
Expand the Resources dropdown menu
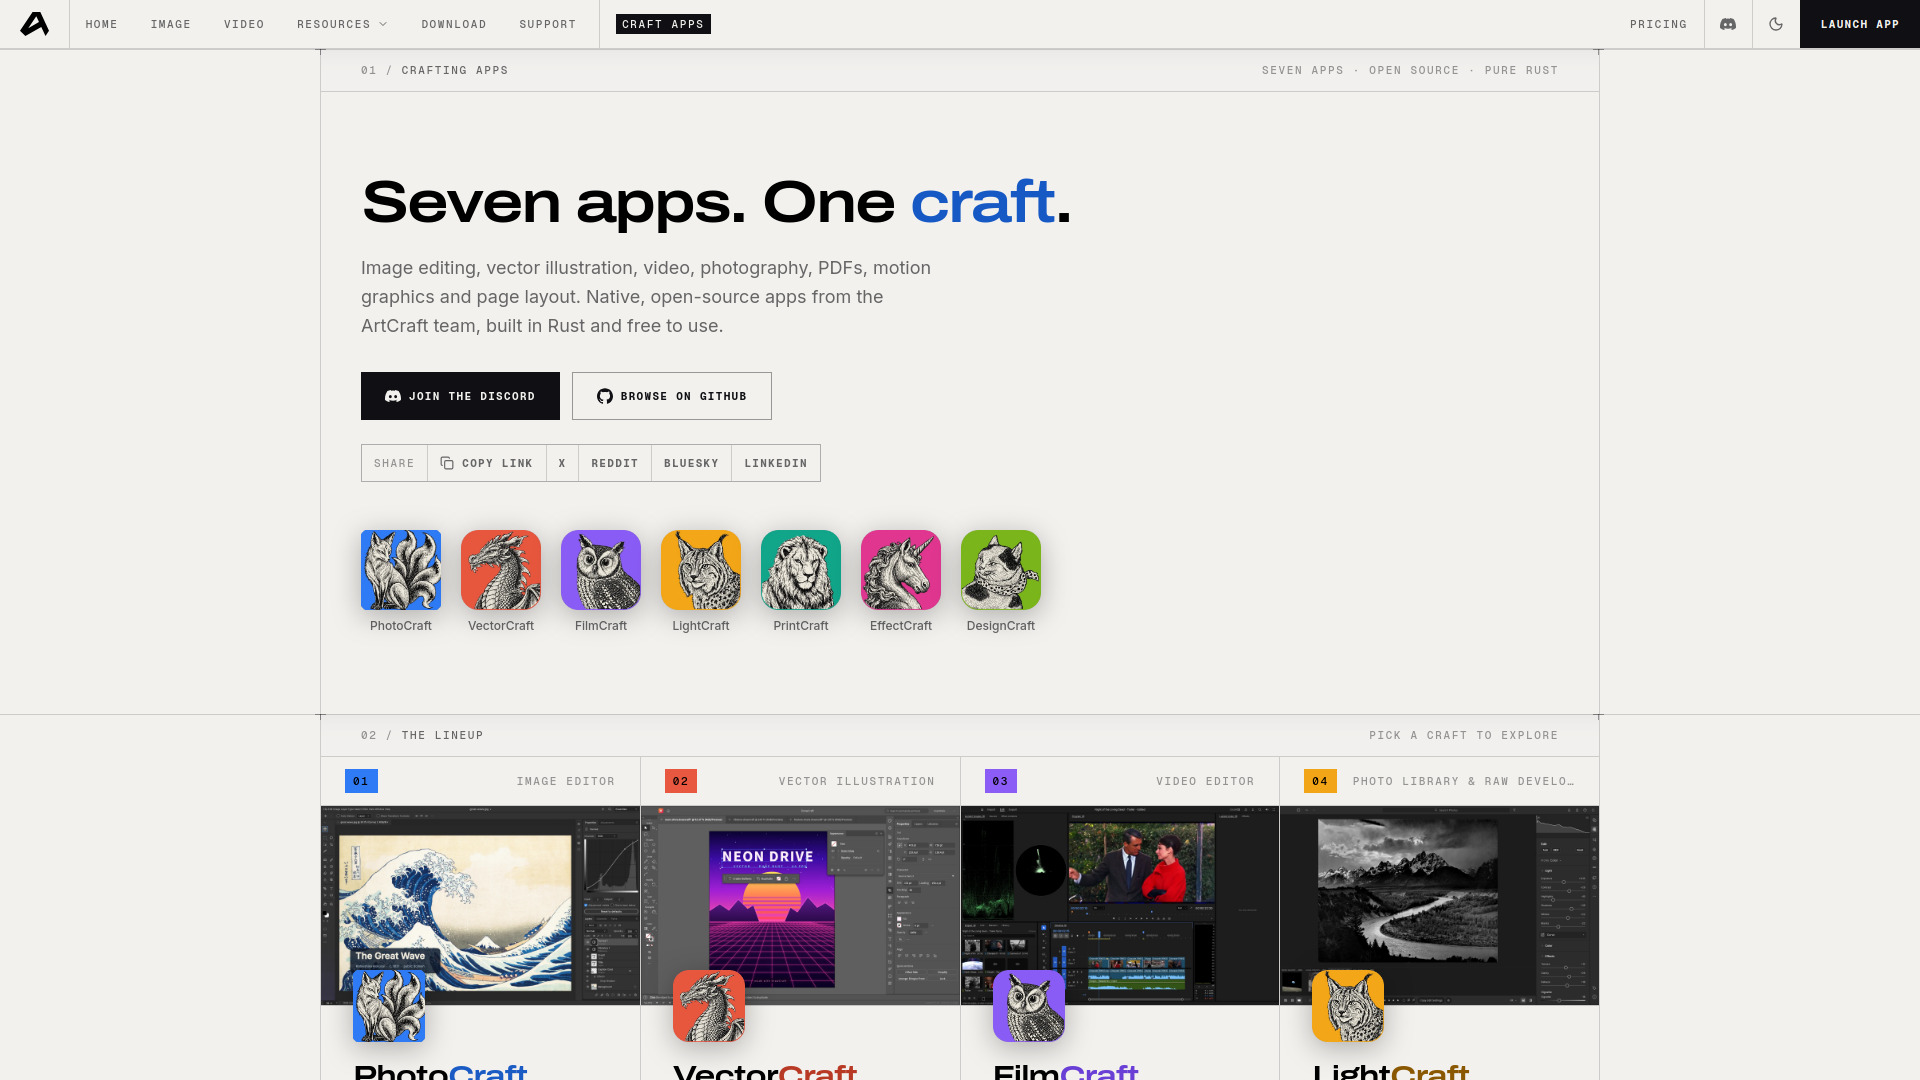pos(342,24)
